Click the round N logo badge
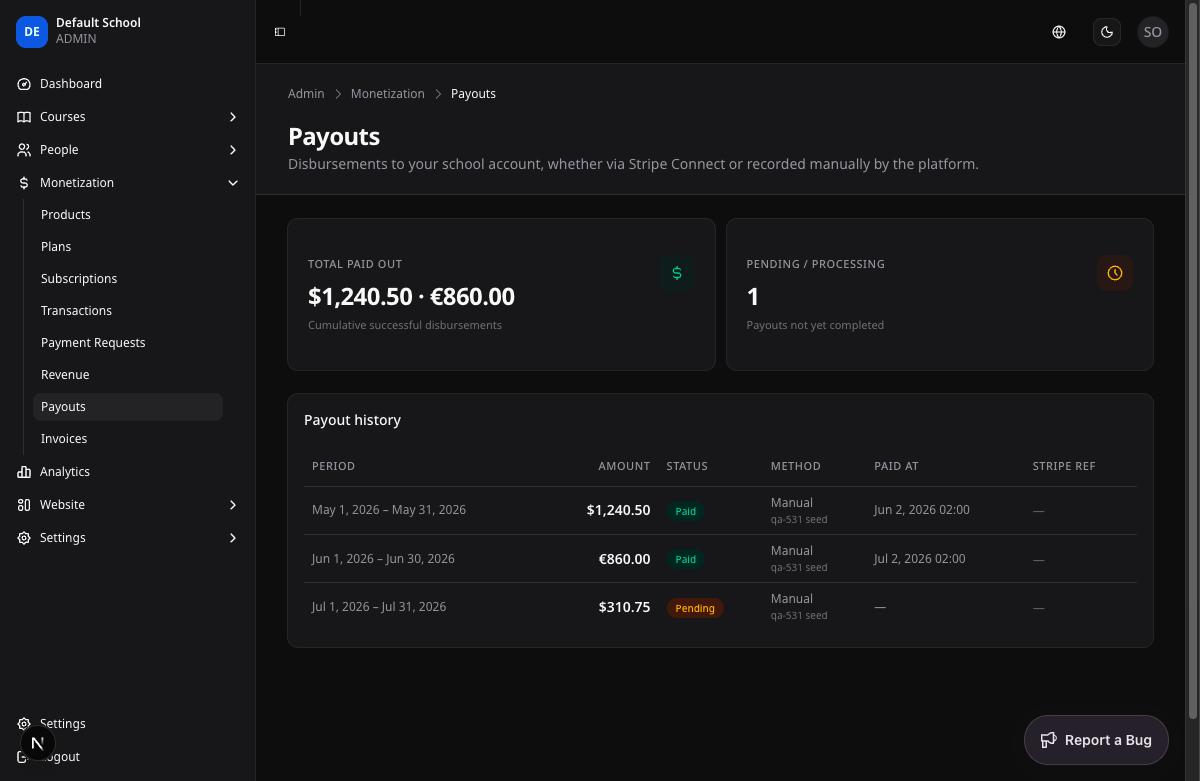 coord(37,743)
